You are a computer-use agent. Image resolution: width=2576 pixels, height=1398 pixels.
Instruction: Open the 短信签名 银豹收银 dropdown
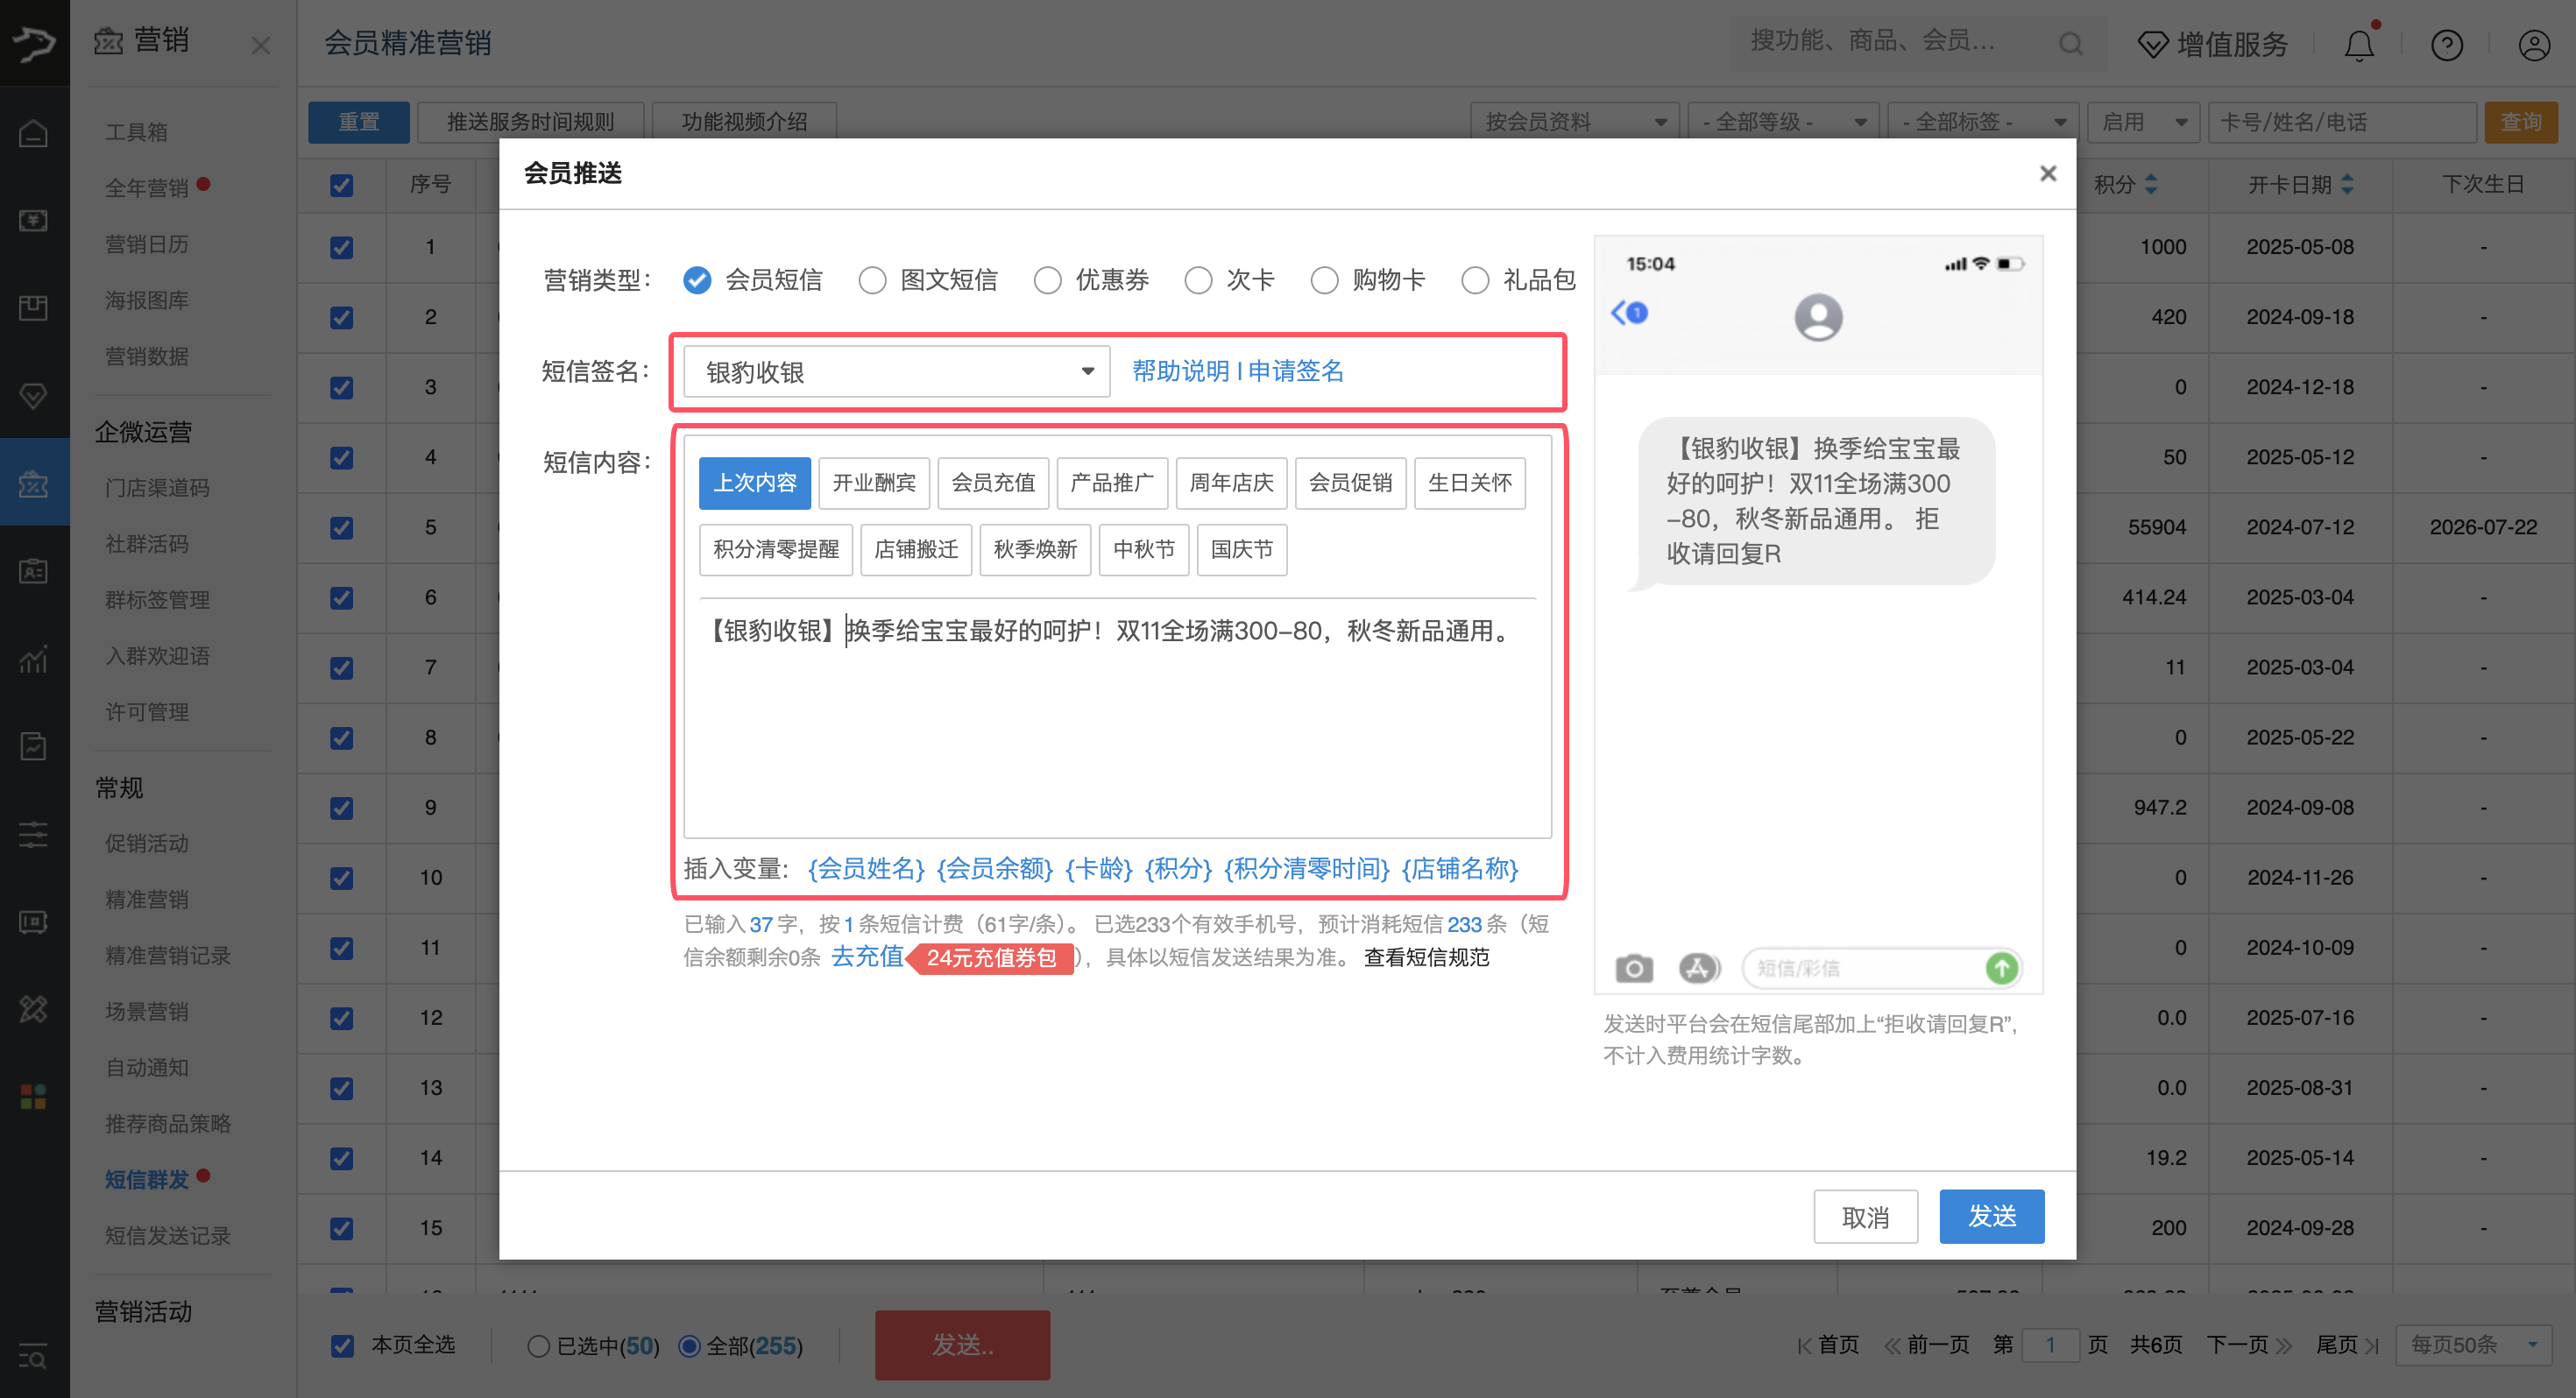(896, 372)
